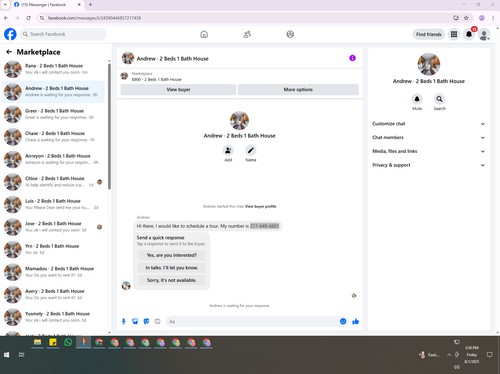Open a new browser tab
The width and height of the screenshot is (500, 374).
click(x=90, y=5)
